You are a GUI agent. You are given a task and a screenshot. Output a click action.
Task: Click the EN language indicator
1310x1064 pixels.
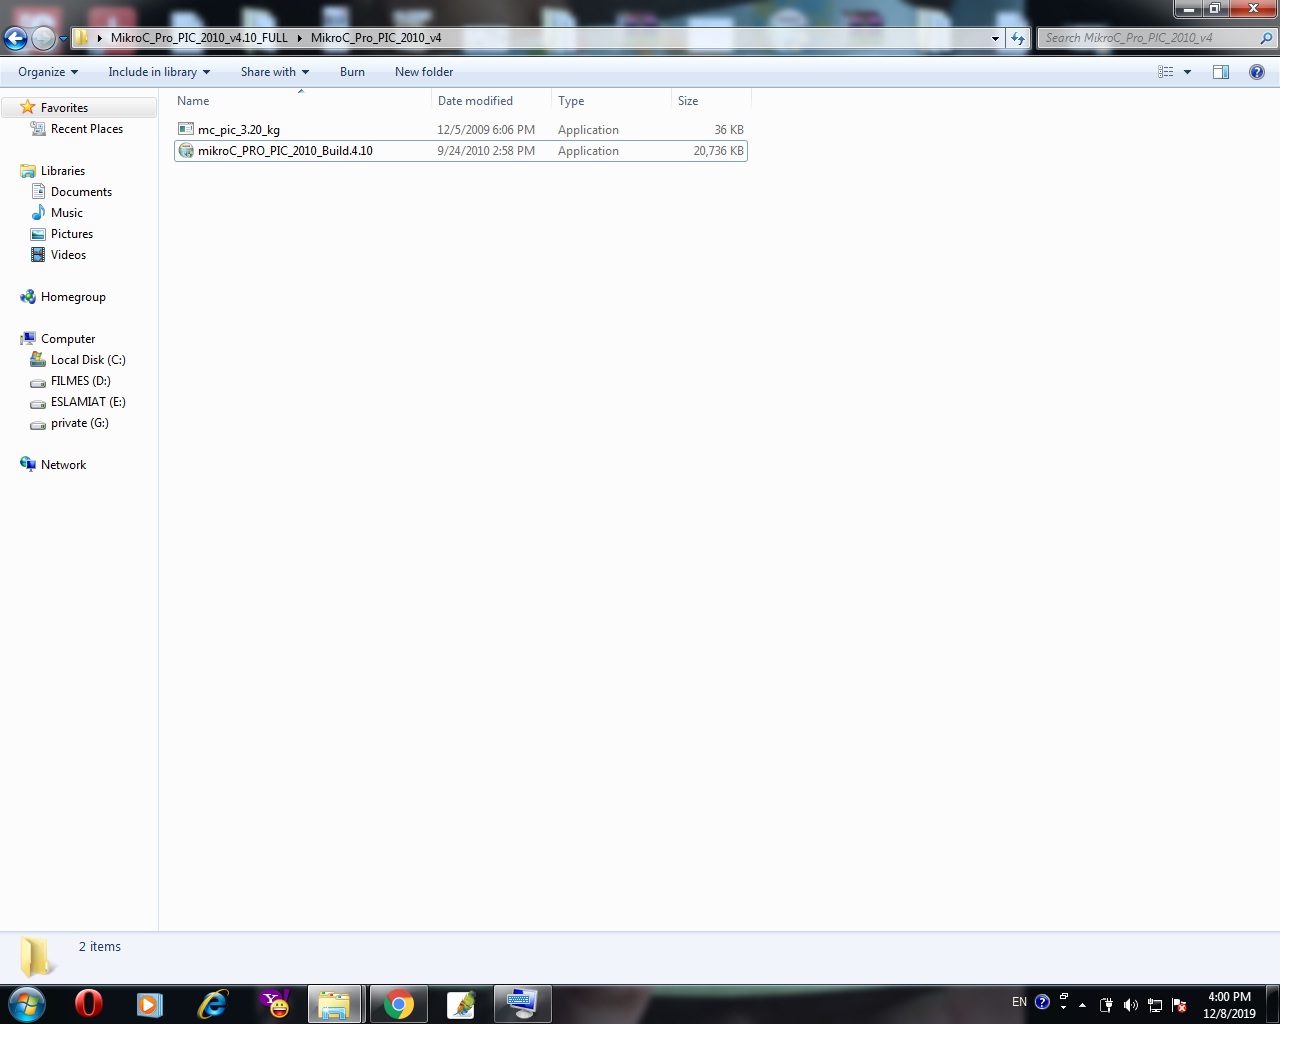pos(1019,1002)
